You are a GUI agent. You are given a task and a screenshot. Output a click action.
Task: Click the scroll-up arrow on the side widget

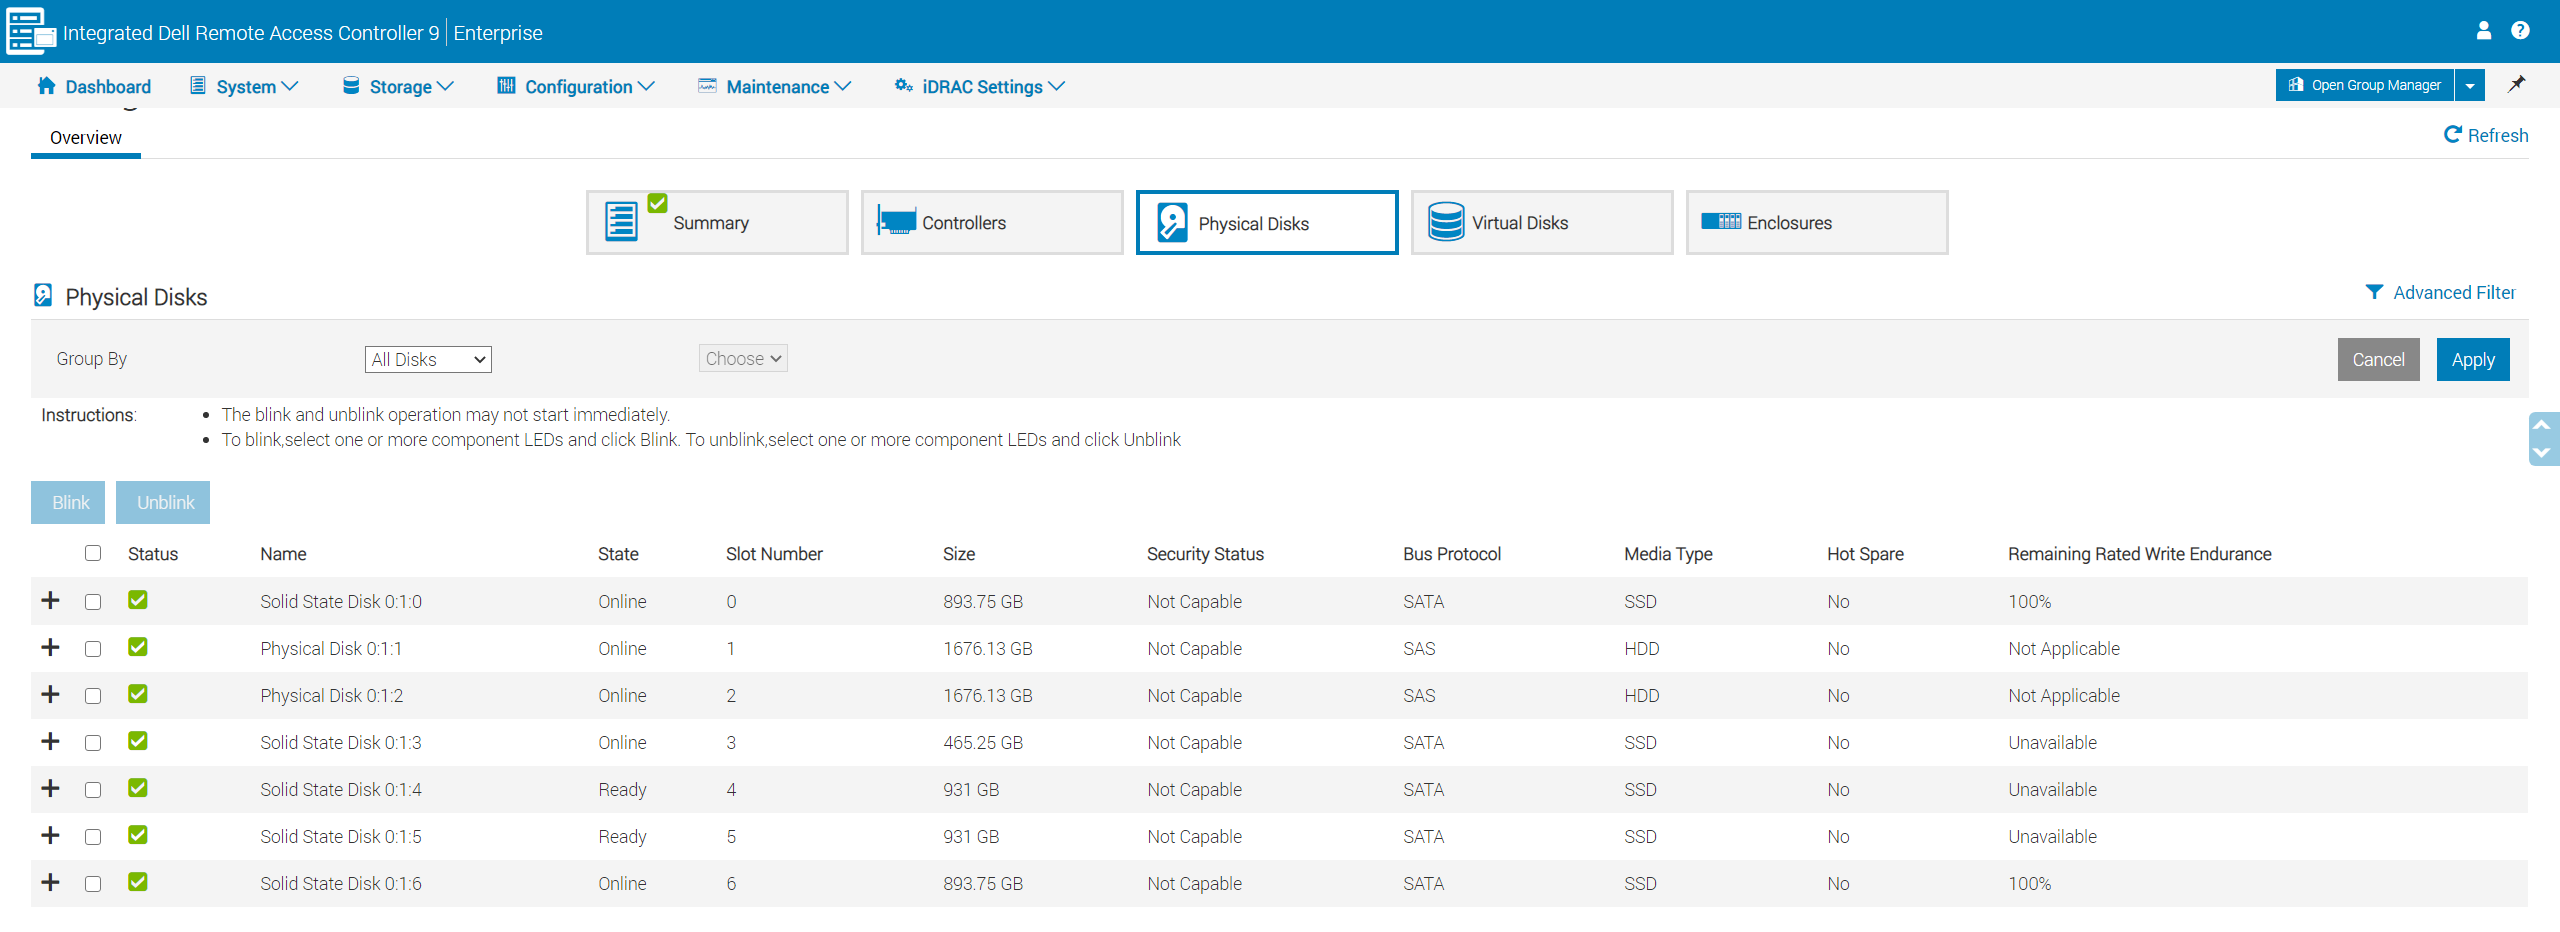2542,425
